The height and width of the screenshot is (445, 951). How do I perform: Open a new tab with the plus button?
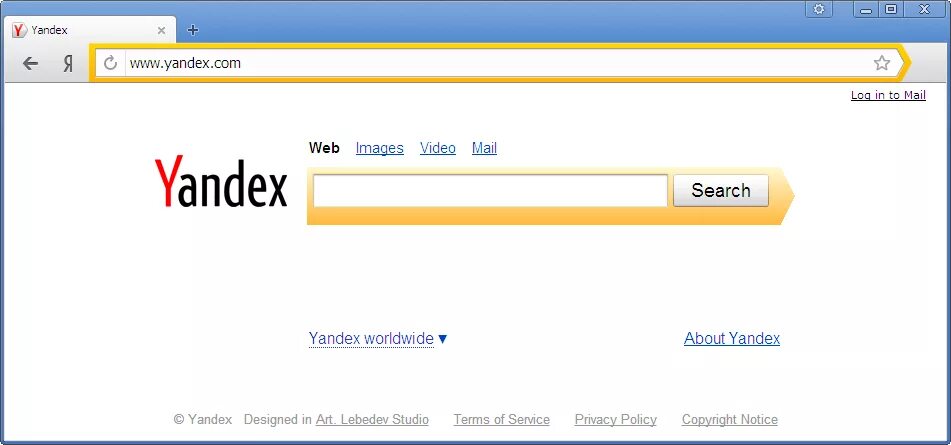tap(193, 30)
